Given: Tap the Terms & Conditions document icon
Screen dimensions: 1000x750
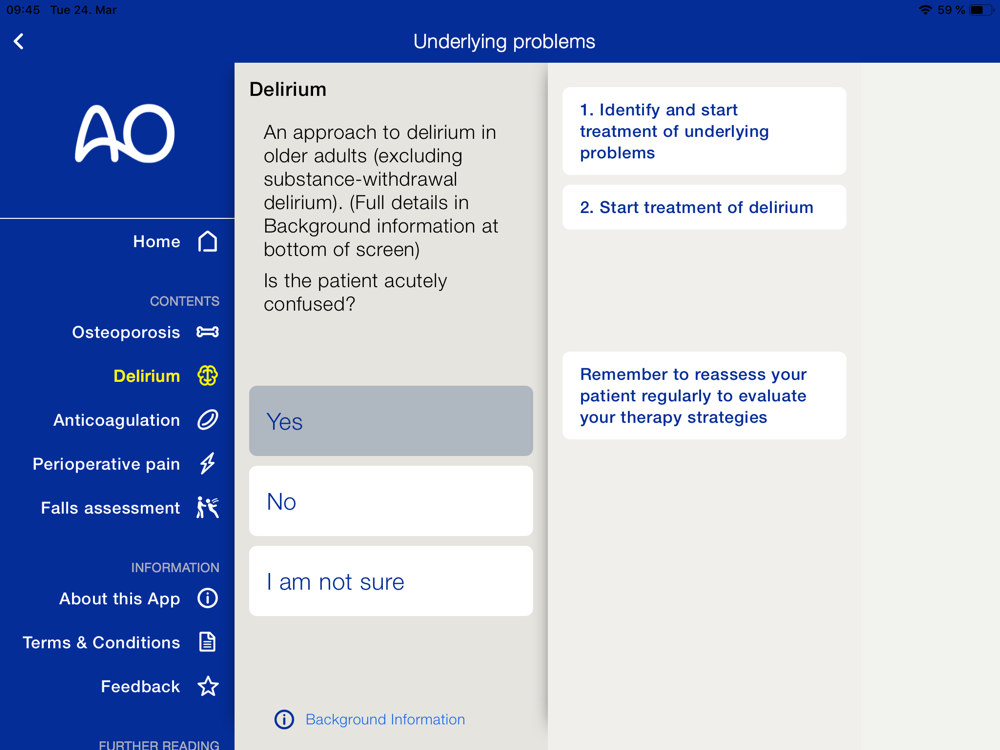Looking at the screenshot, I should pos(207,642).
